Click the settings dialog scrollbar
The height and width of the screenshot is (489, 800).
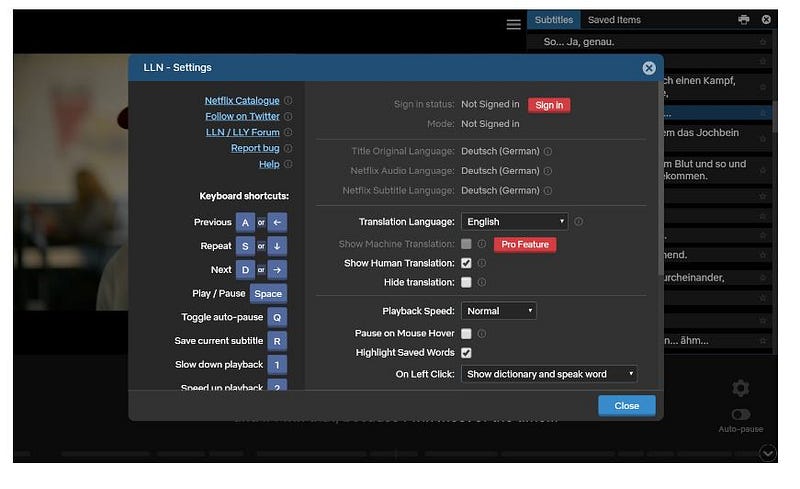tap(661, 179)
